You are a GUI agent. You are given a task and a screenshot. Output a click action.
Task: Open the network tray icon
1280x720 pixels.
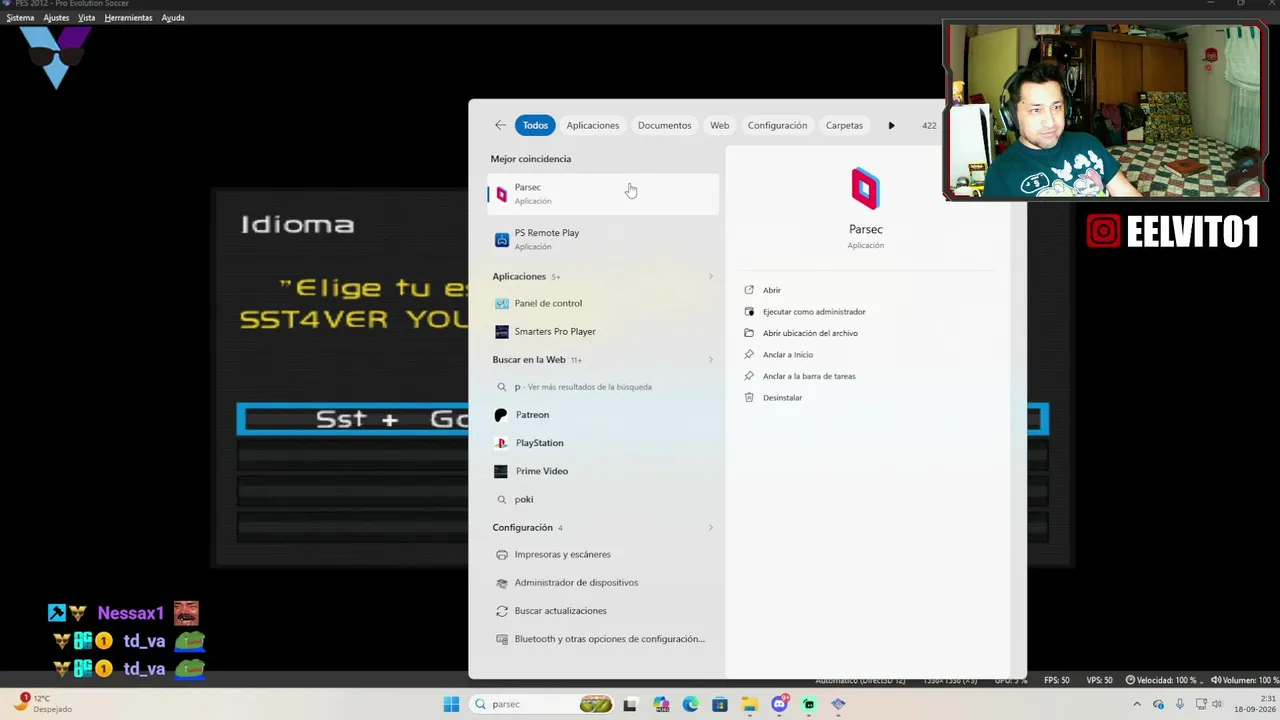[1201, 704]
